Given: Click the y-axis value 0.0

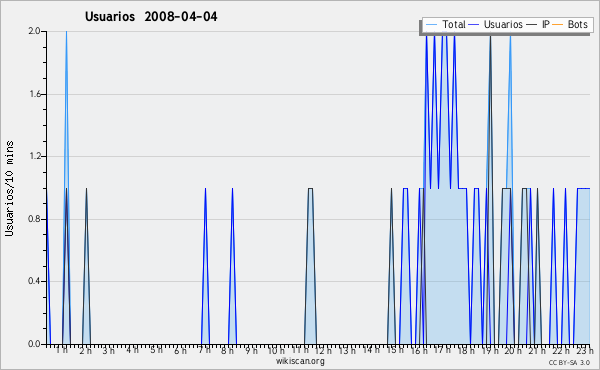Looking at the screenshot, I should coord(34,344).
